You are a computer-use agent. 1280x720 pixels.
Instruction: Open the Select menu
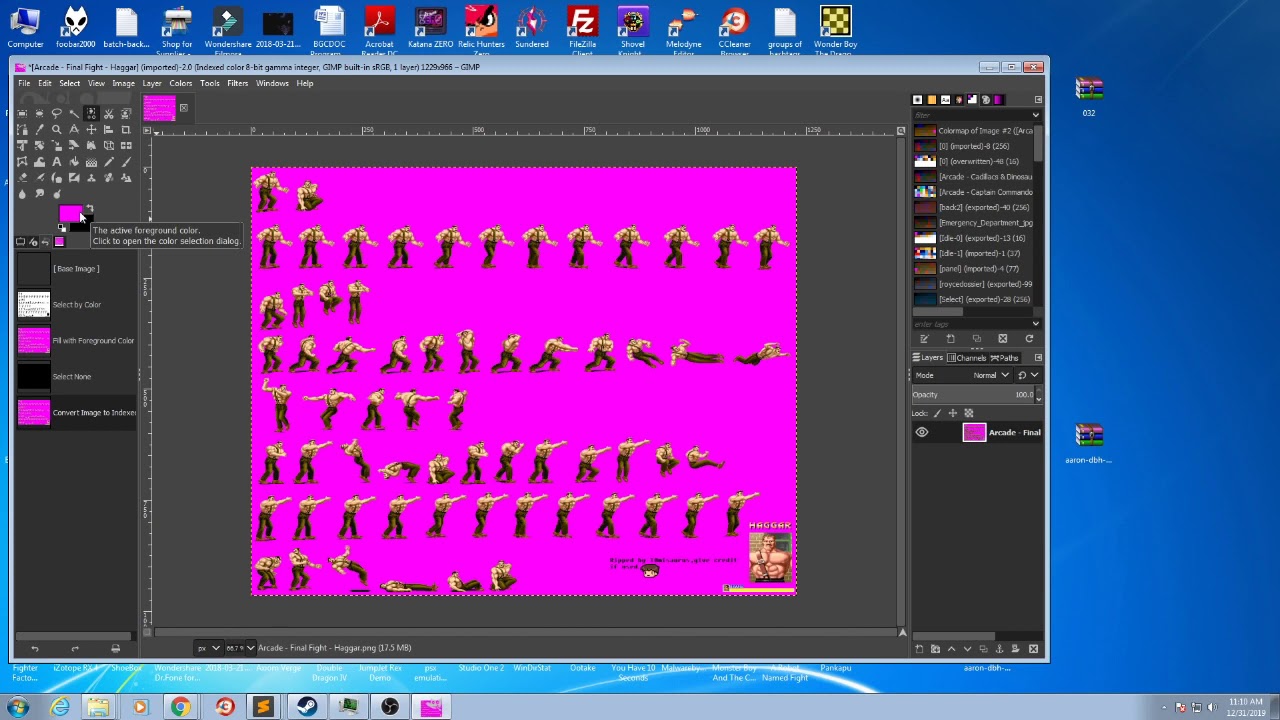[x=69, y=83]
